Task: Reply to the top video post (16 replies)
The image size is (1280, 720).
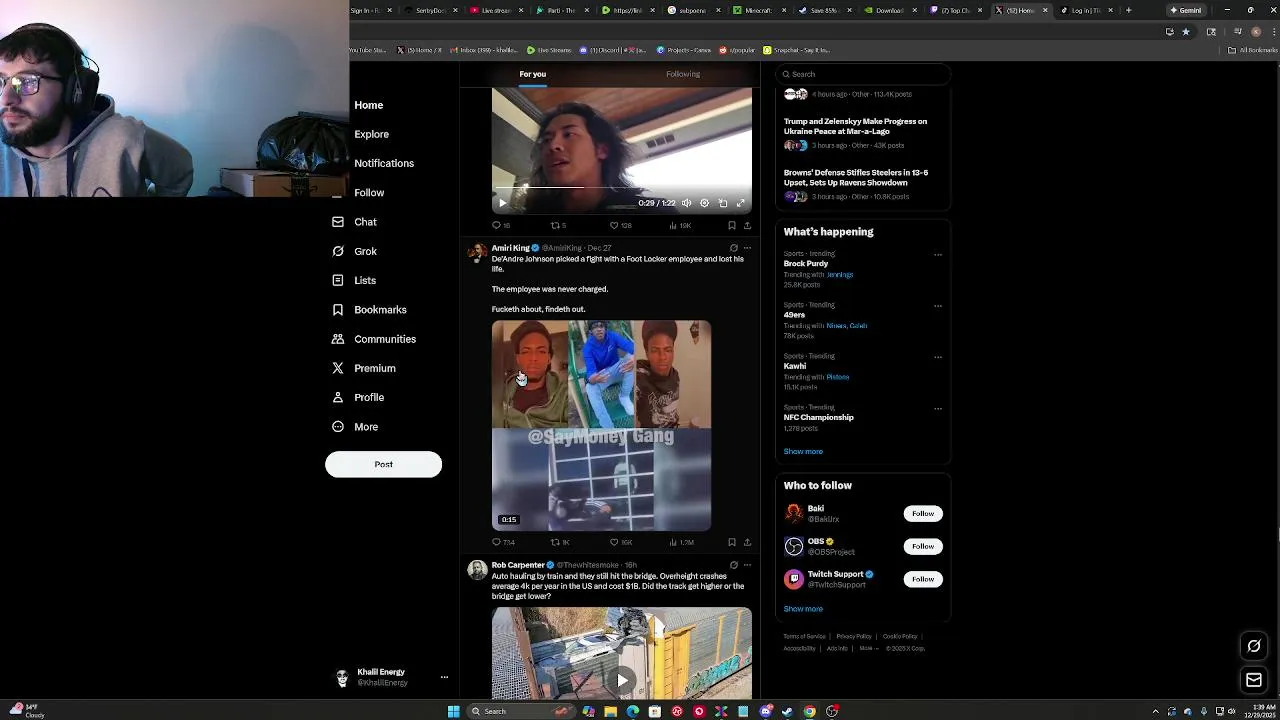Action: (x=501, y=225)
